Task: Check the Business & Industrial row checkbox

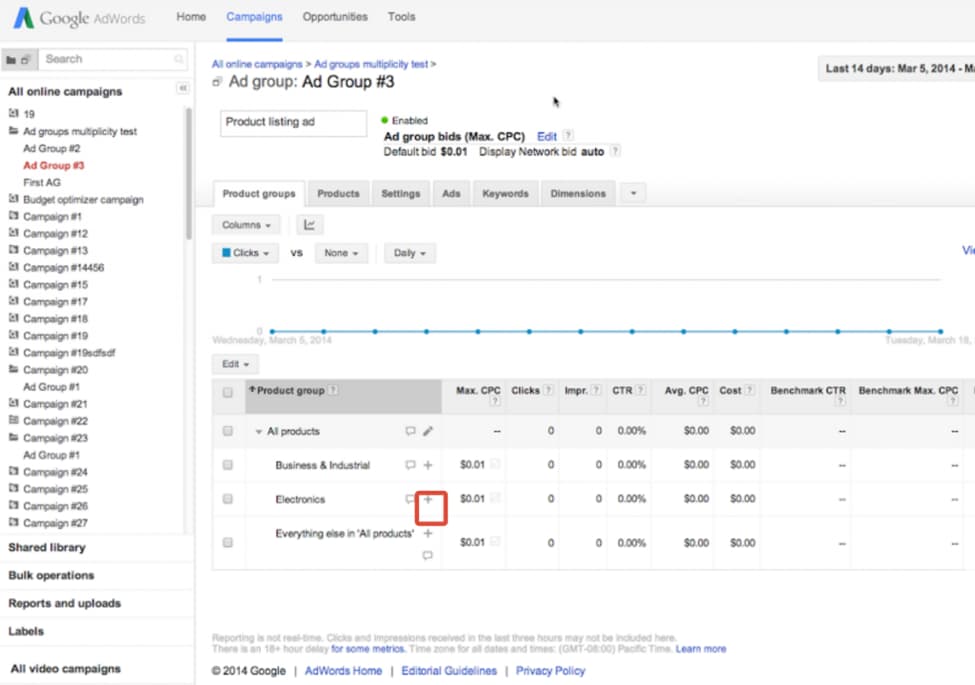Action: point(228,465)
